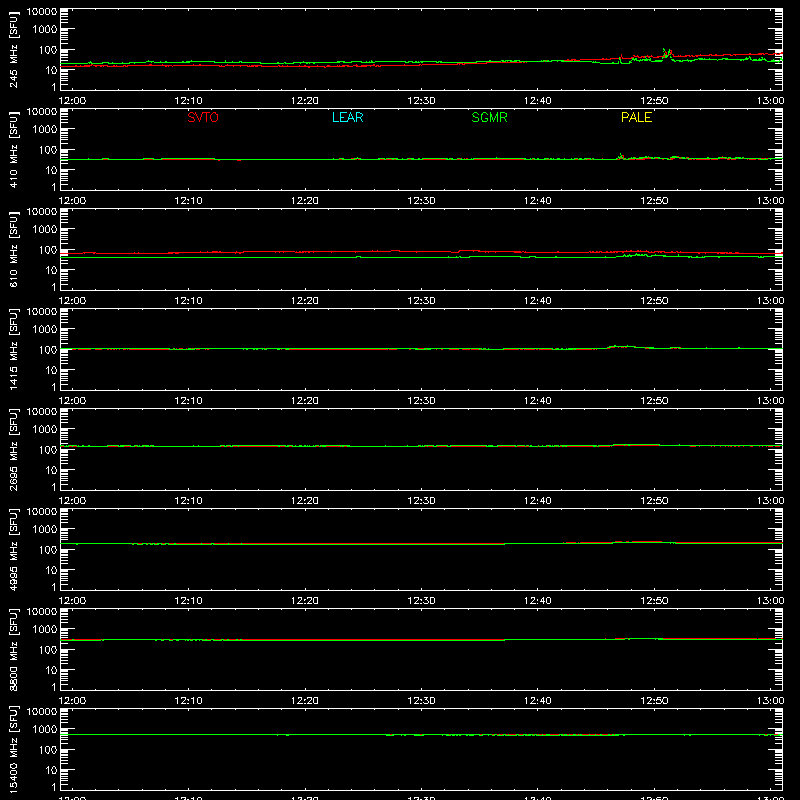The height and width of the screenshot is (800, 800).
Task: Click the 12:50 label below the 245 MHz plot
Action: point(654,101)
